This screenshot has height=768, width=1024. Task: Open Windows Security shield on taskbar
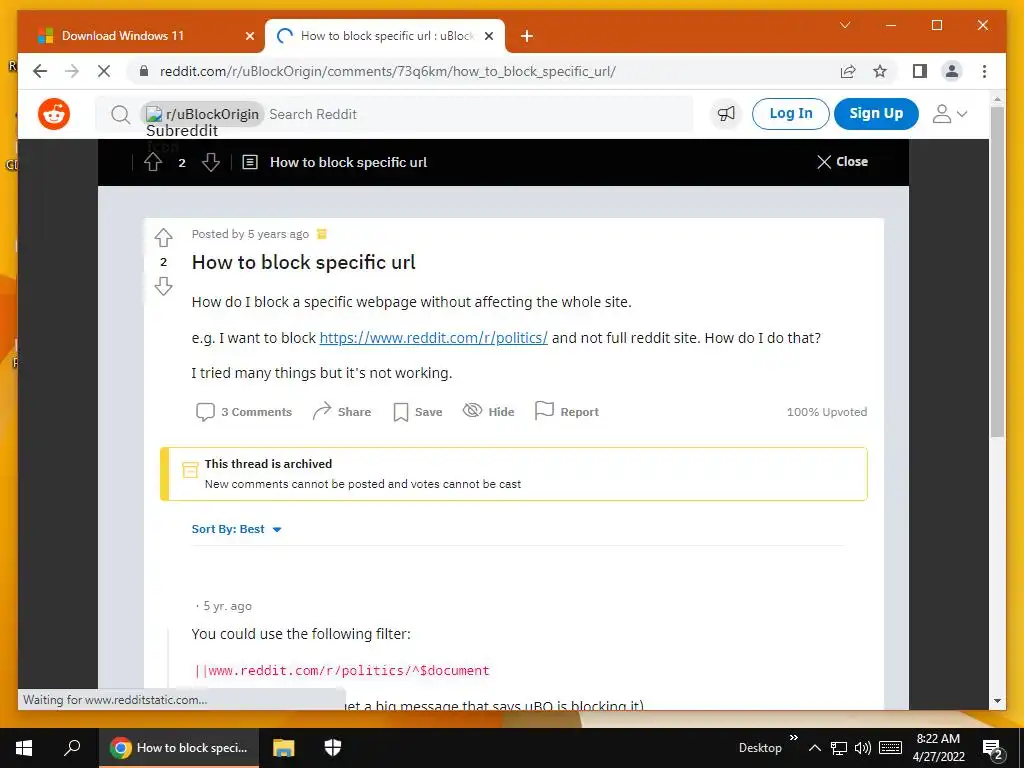tap(333, 748)
